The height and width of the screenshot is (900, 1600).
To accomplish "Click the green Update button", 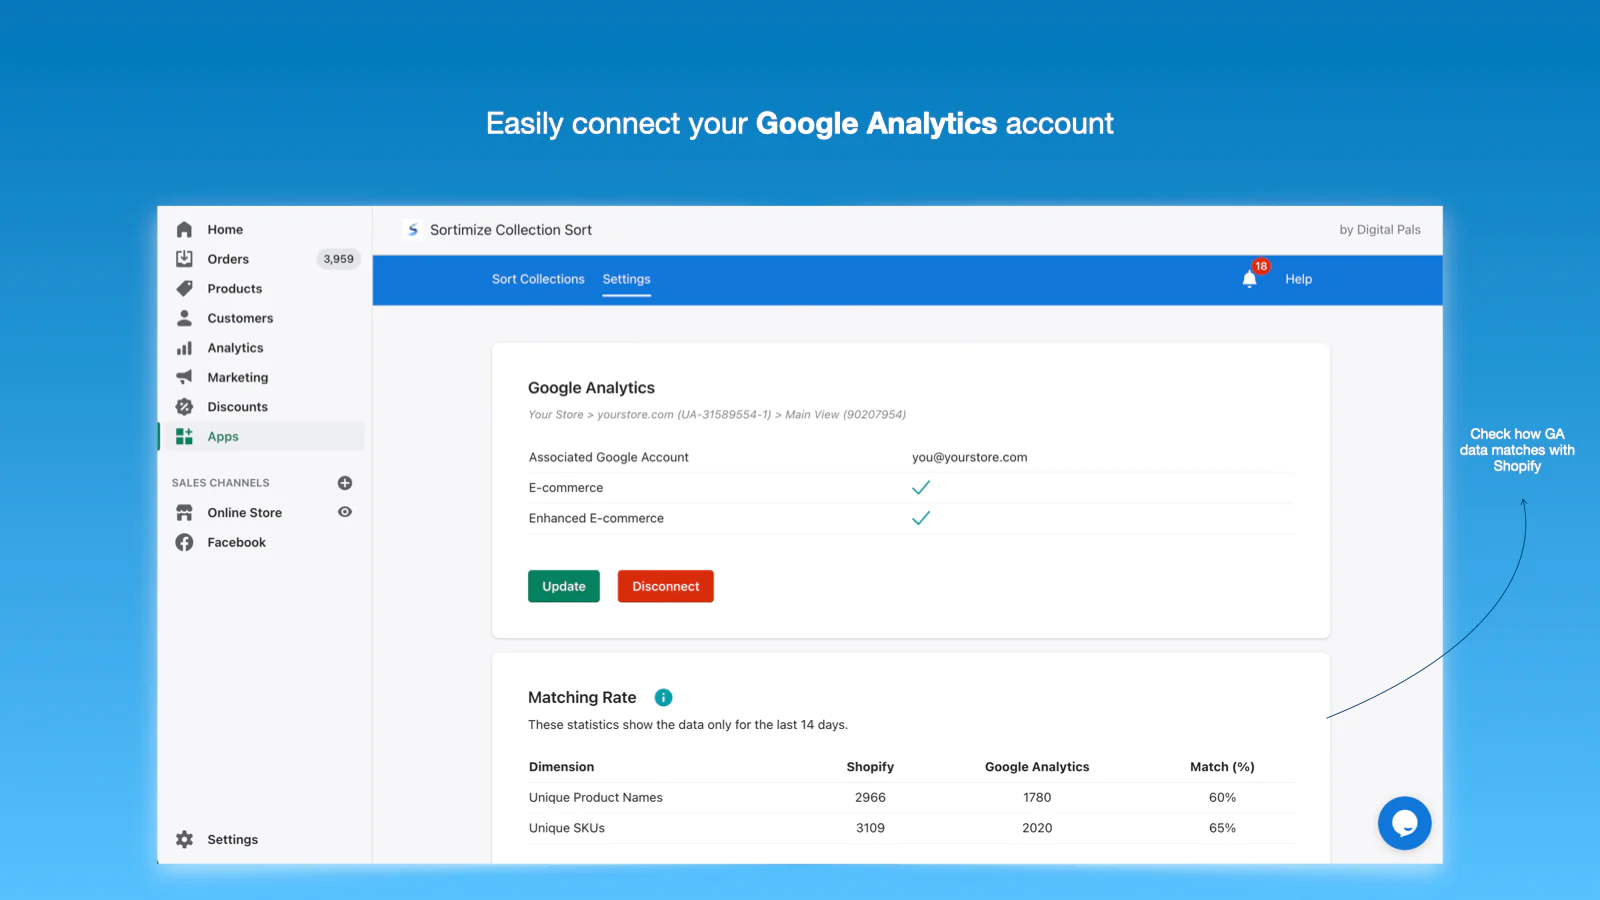I will 564,586.
